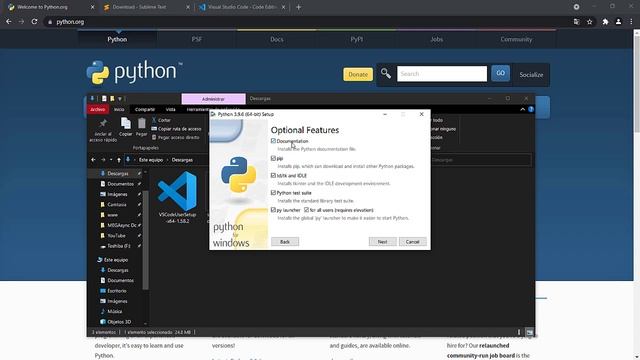Click the Donate button on python.org
The image size is (640, 360).
point(358,74)
